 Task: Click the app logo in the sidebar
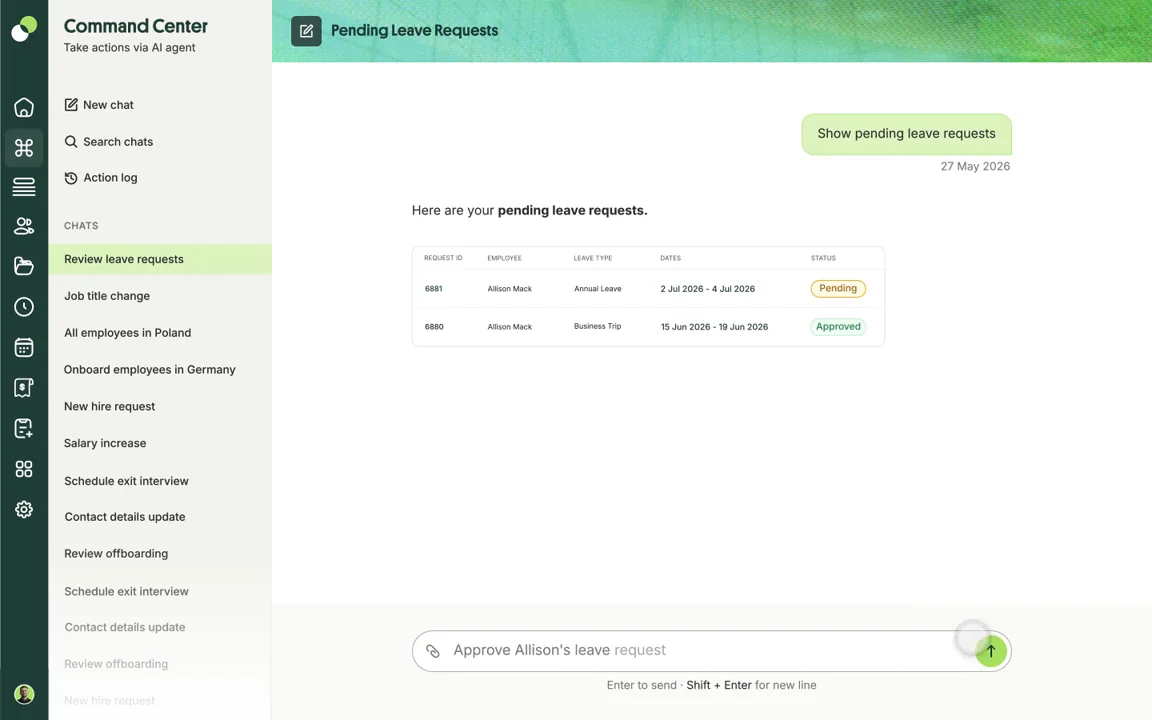(24, 29)
